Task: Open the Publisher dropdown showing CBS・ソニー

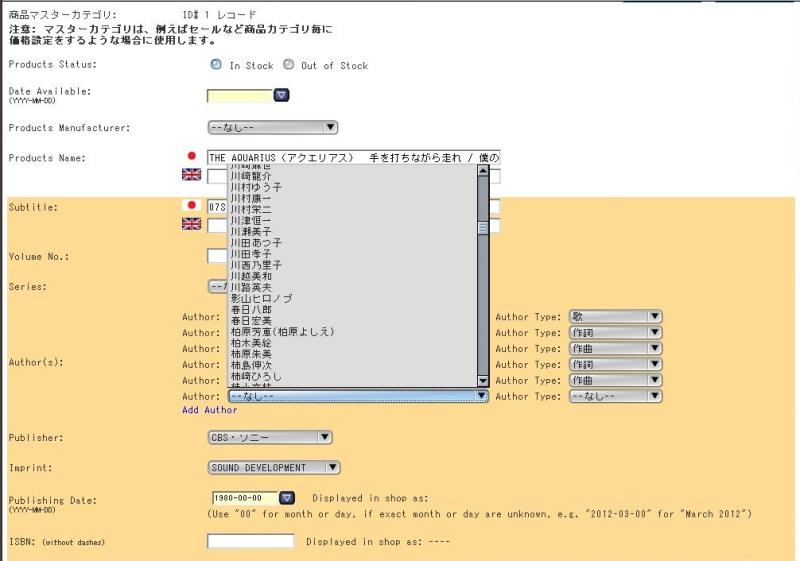Action: [270, 437]
